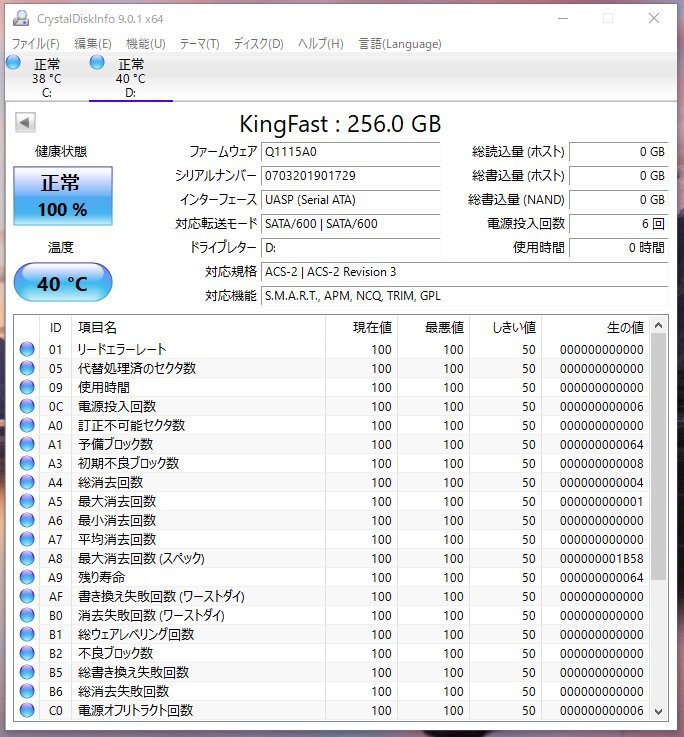Select the 総ウェアレベリング回数 attribute name
This screenshot has width=684, height=737.
coord(136,634)
